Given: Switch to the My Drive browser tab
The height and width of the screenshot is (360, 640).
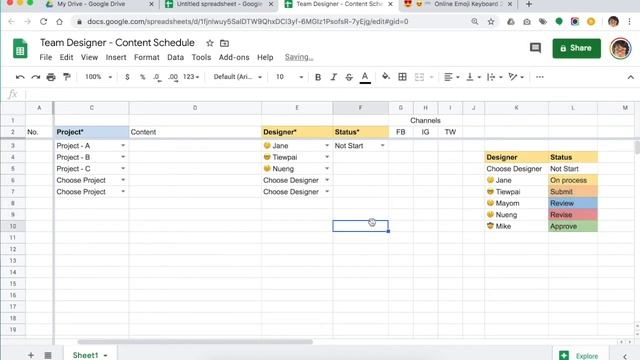Looking at the screenshot, I should [99, 4].
